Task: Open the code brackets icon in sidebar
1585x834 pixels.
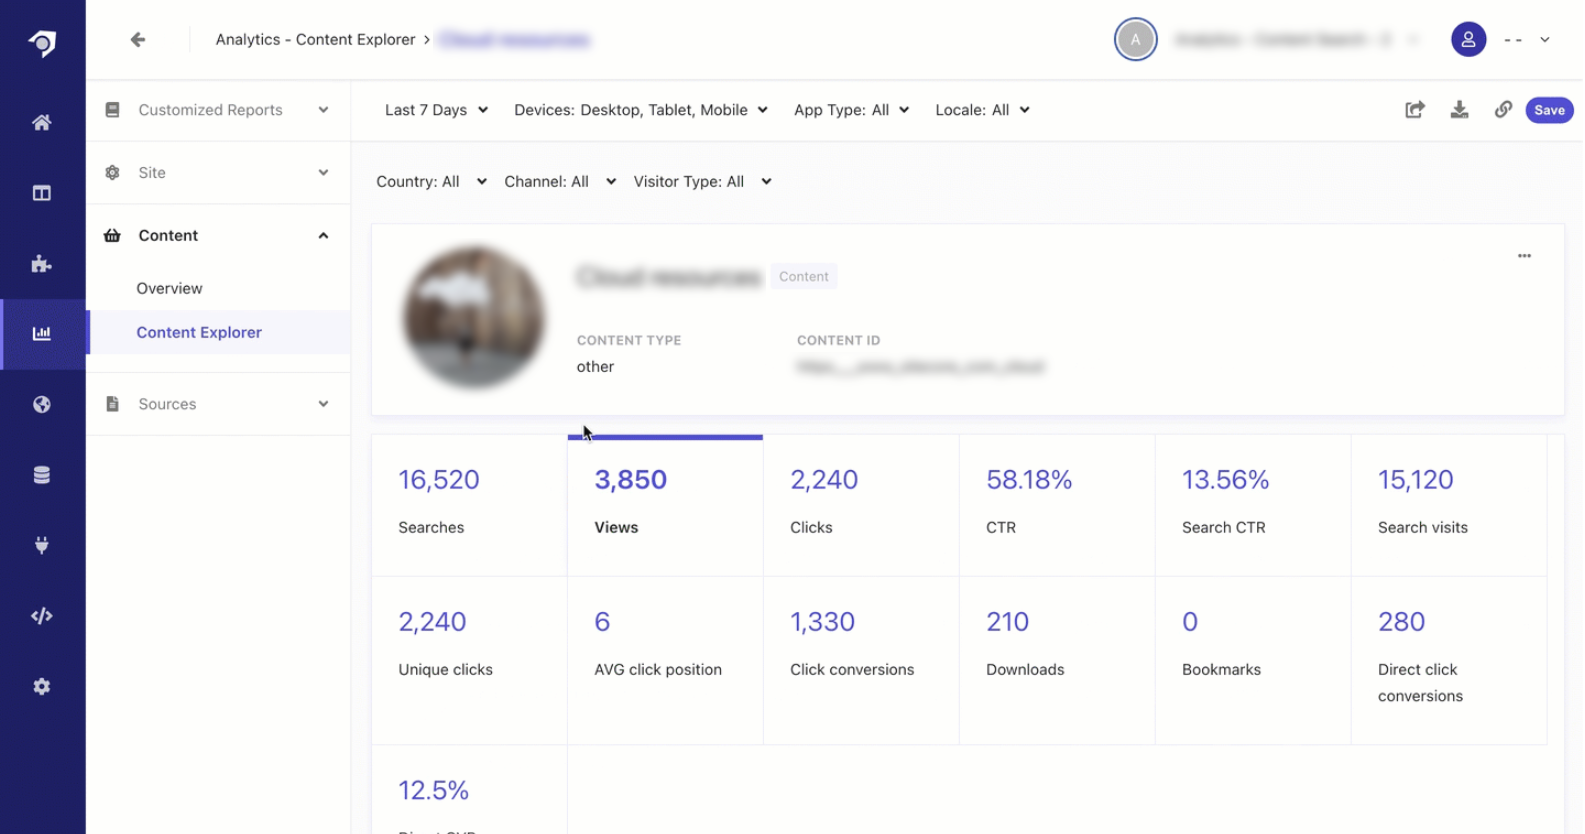Action: pyautogui.click(x=42, y=616)
